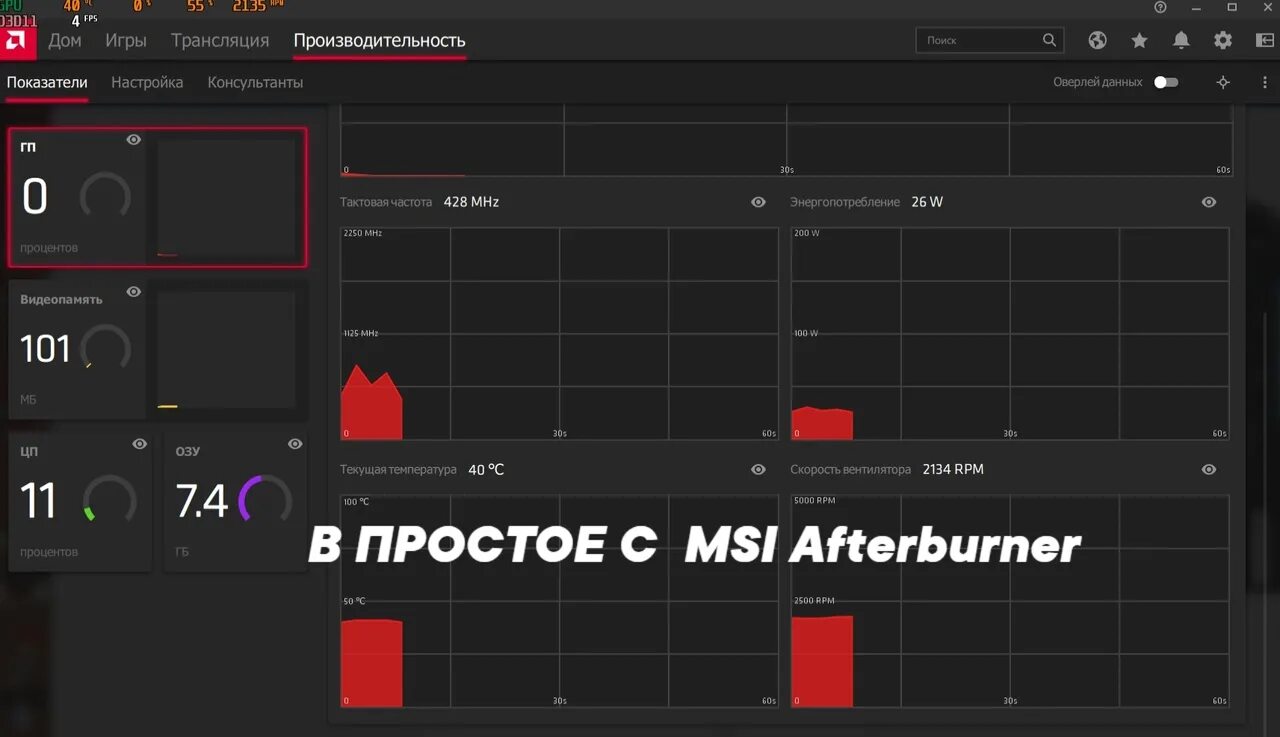
Task: Open notifications bell icon
Action: point(1181,40)
